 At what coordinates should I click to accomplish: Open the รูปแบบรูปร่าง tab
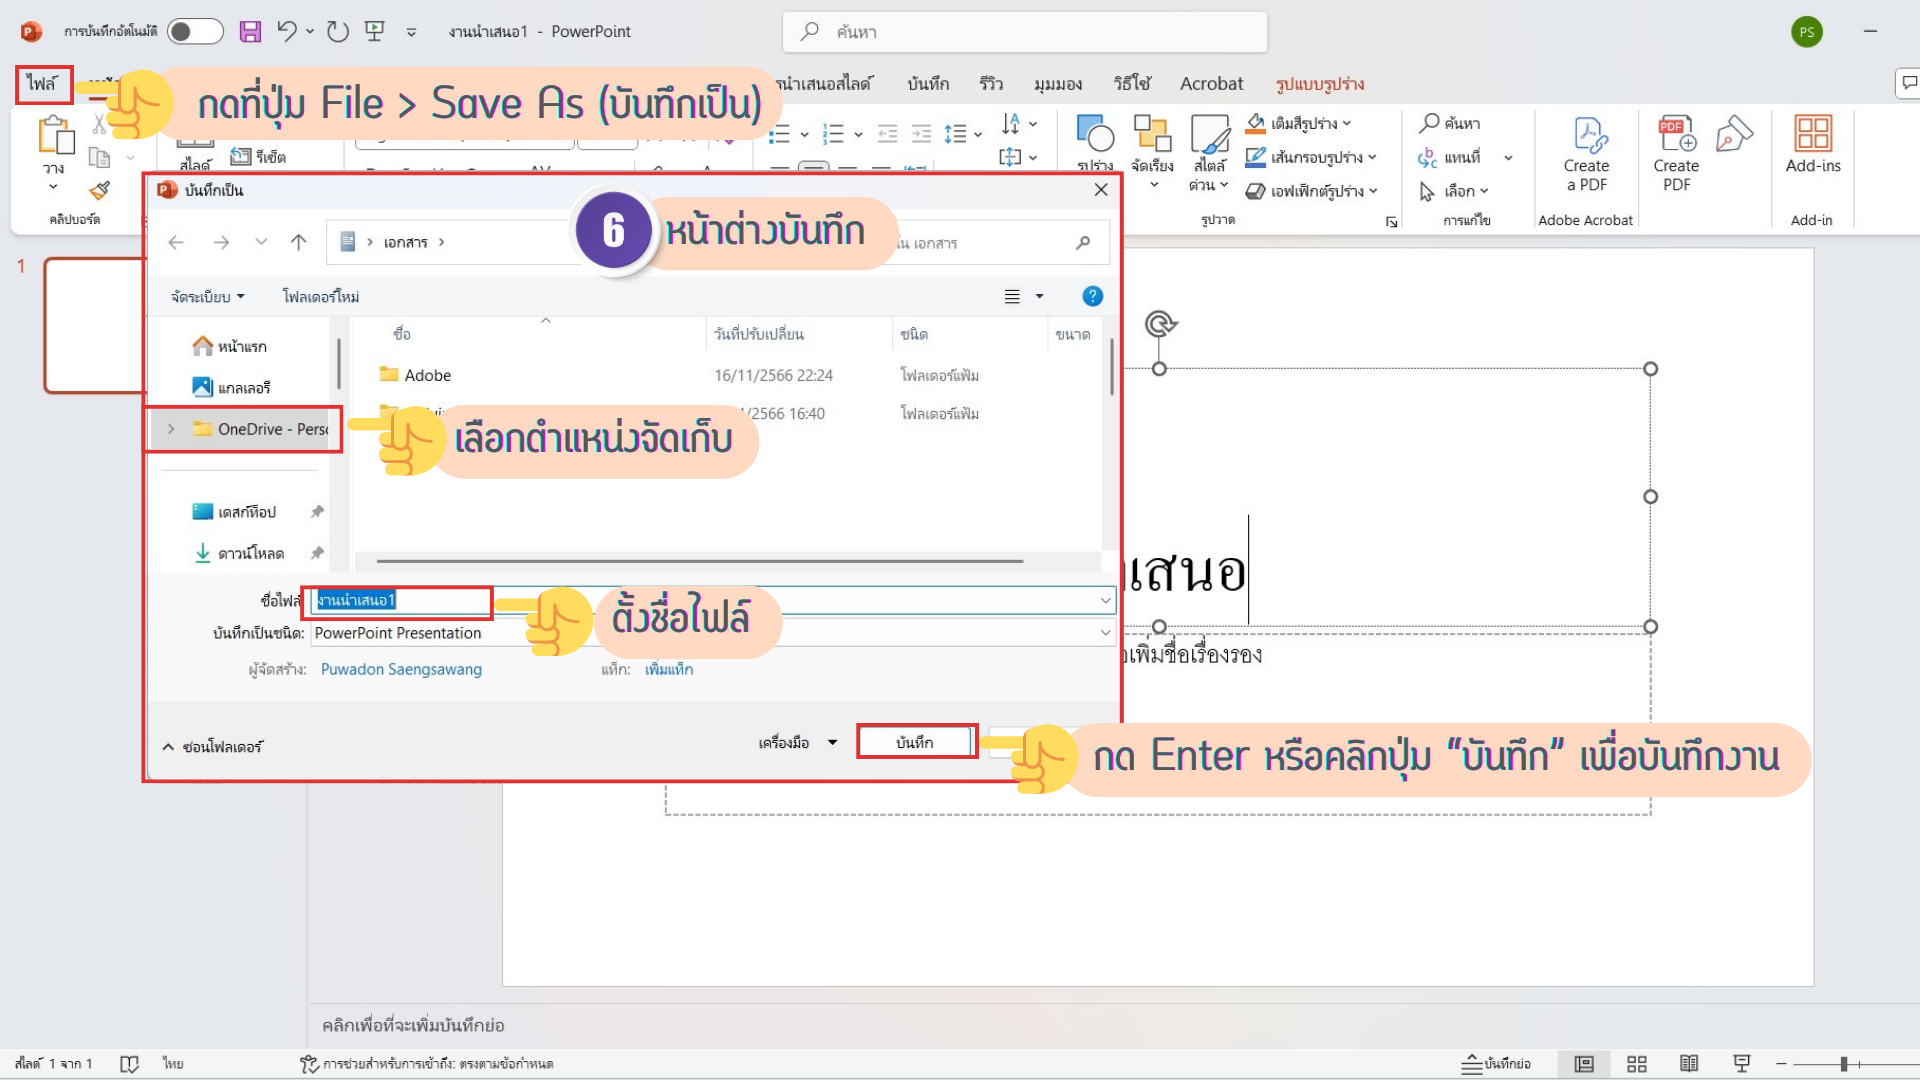pyautogui.click(x=1320, y=84)
